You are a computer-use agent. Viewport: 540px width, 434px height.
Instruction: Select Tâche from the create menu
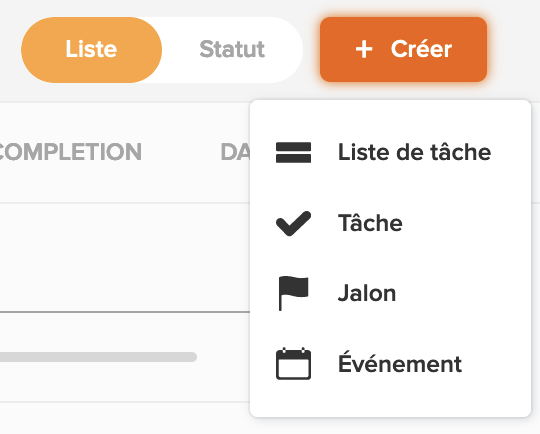point(391,223)
